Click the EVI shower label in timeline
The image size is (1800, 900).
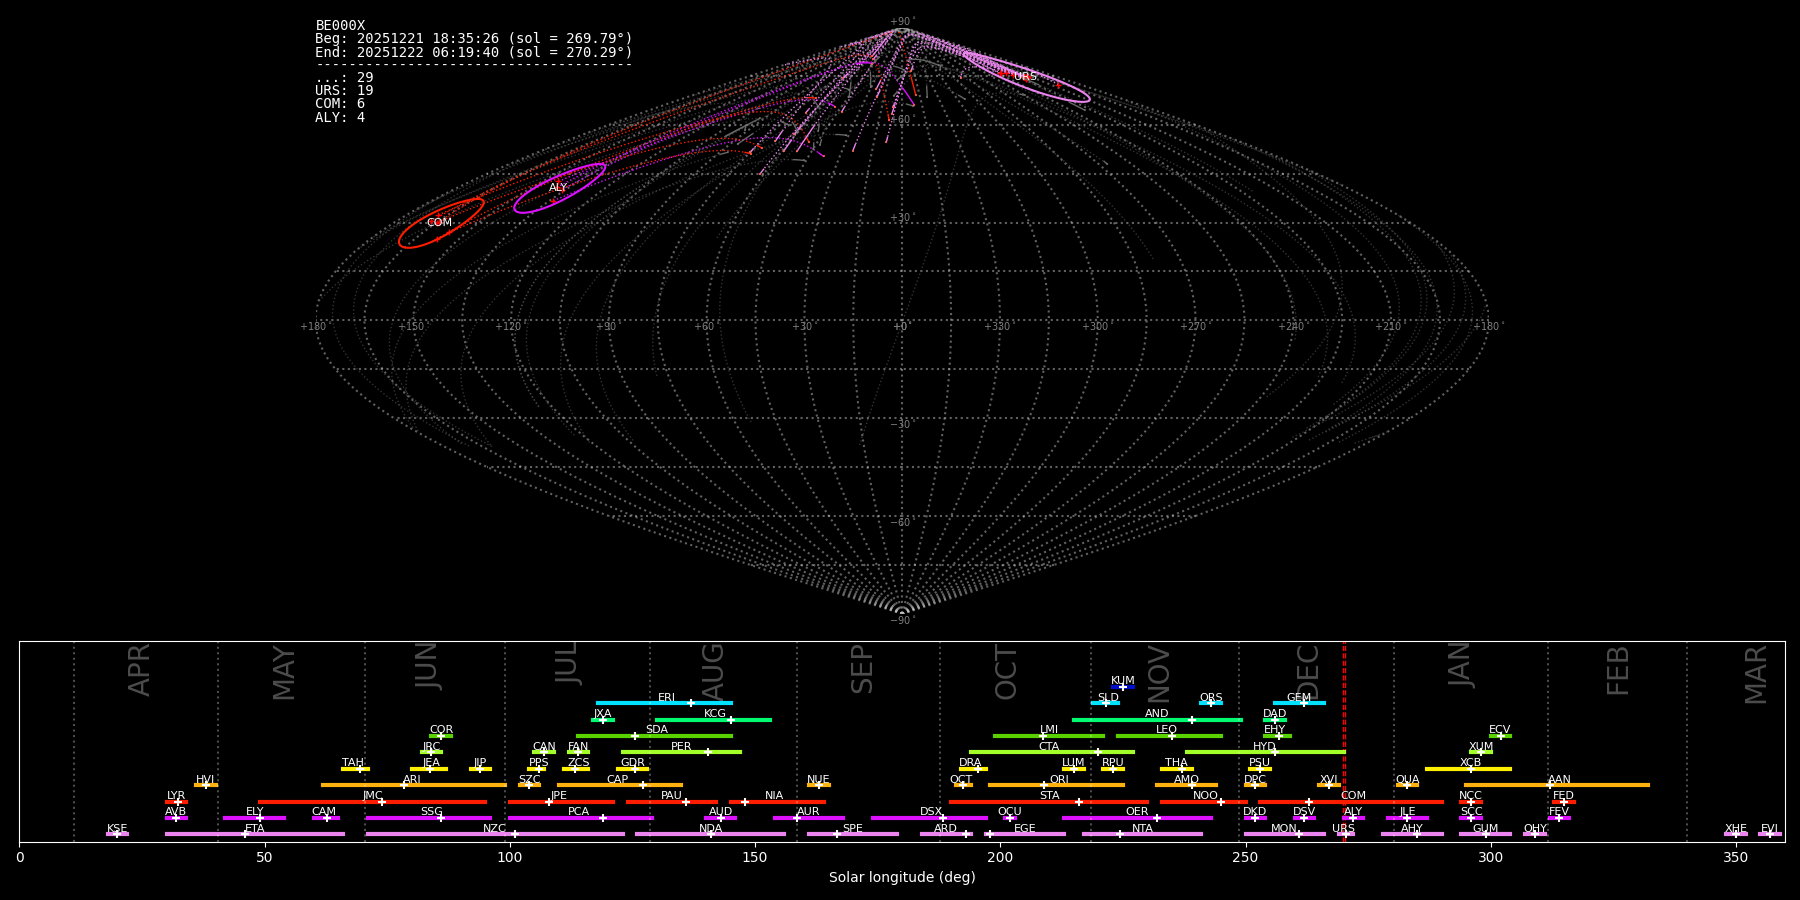coord(1769,829)
